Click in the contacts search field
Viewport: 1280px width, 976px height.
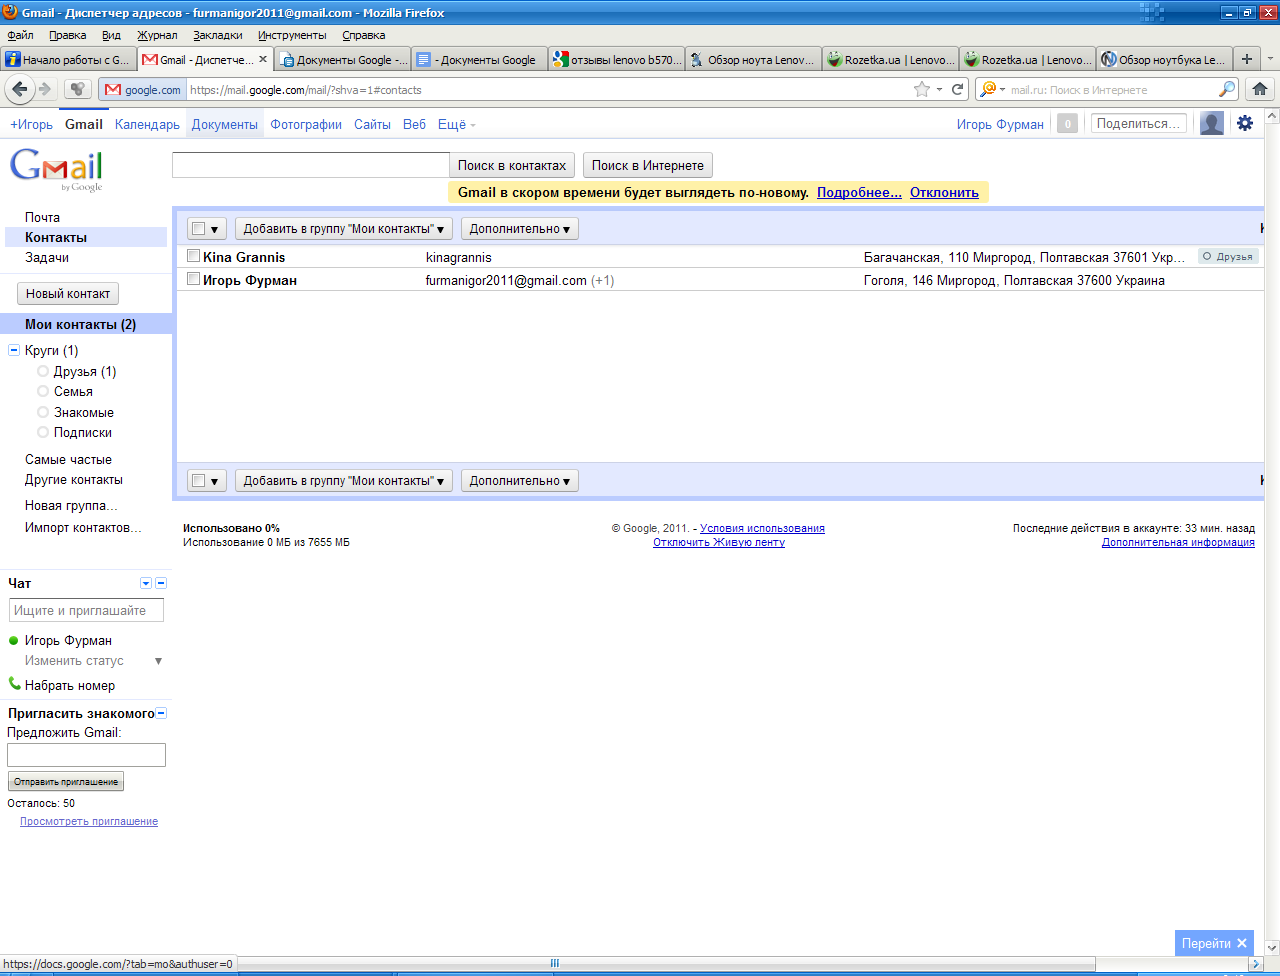[311, 165]
